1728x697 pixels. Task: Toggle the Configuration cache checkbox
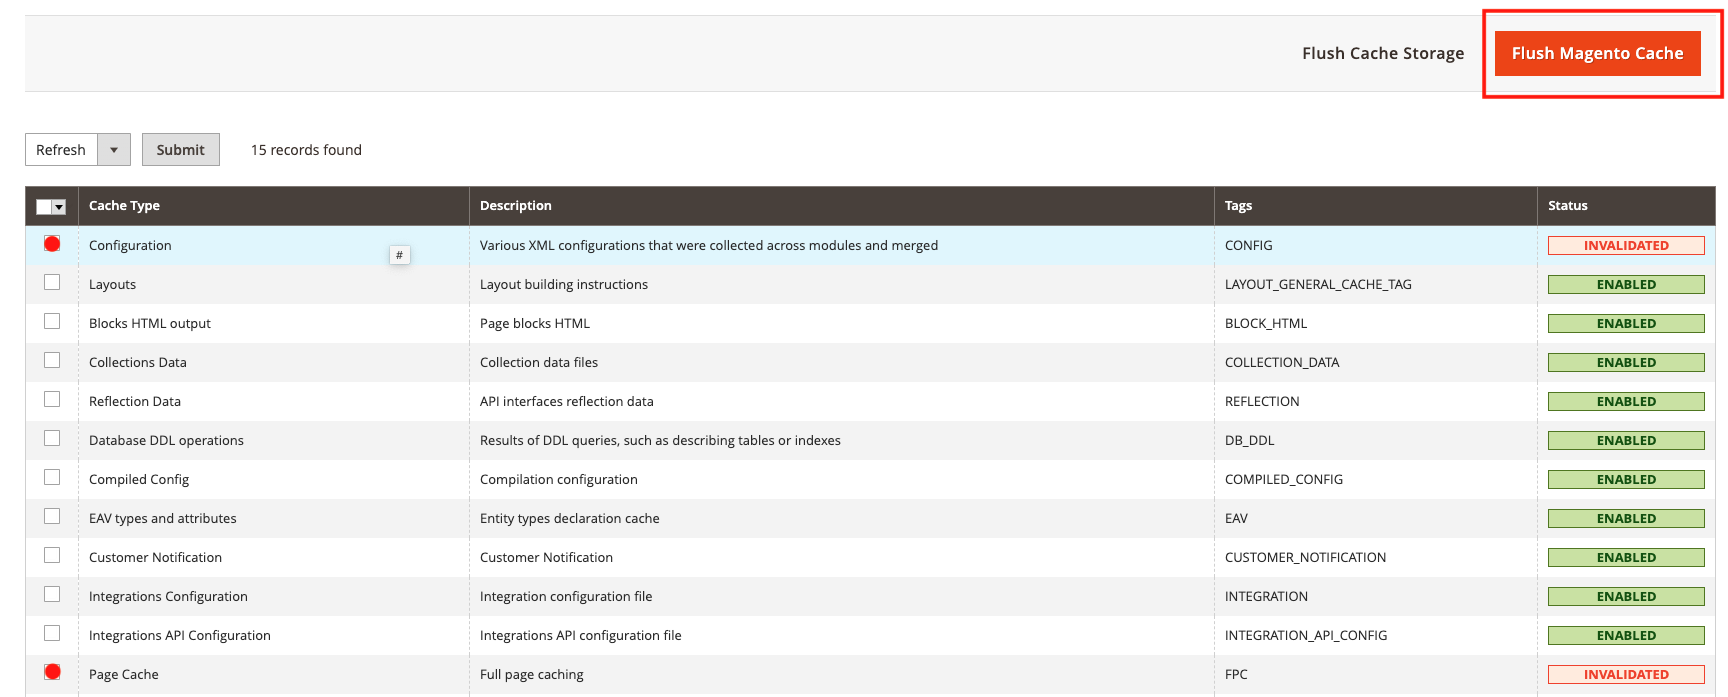52,244
